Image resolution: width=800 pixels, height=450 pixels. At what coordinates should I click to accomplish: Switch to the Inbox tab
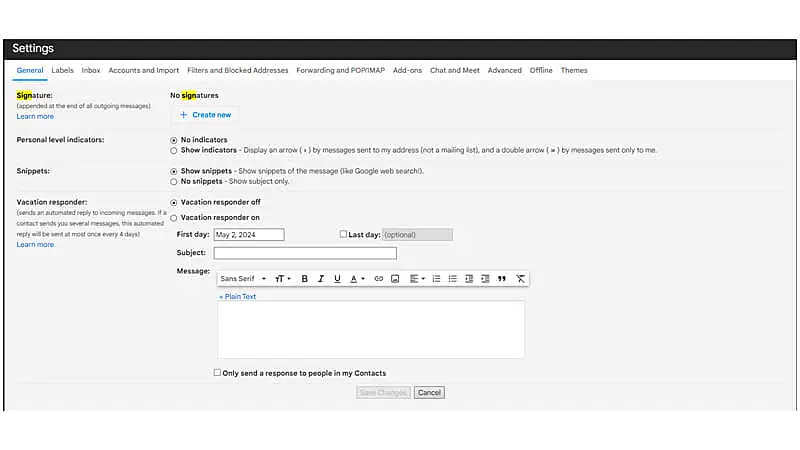(x=91, y=70)
